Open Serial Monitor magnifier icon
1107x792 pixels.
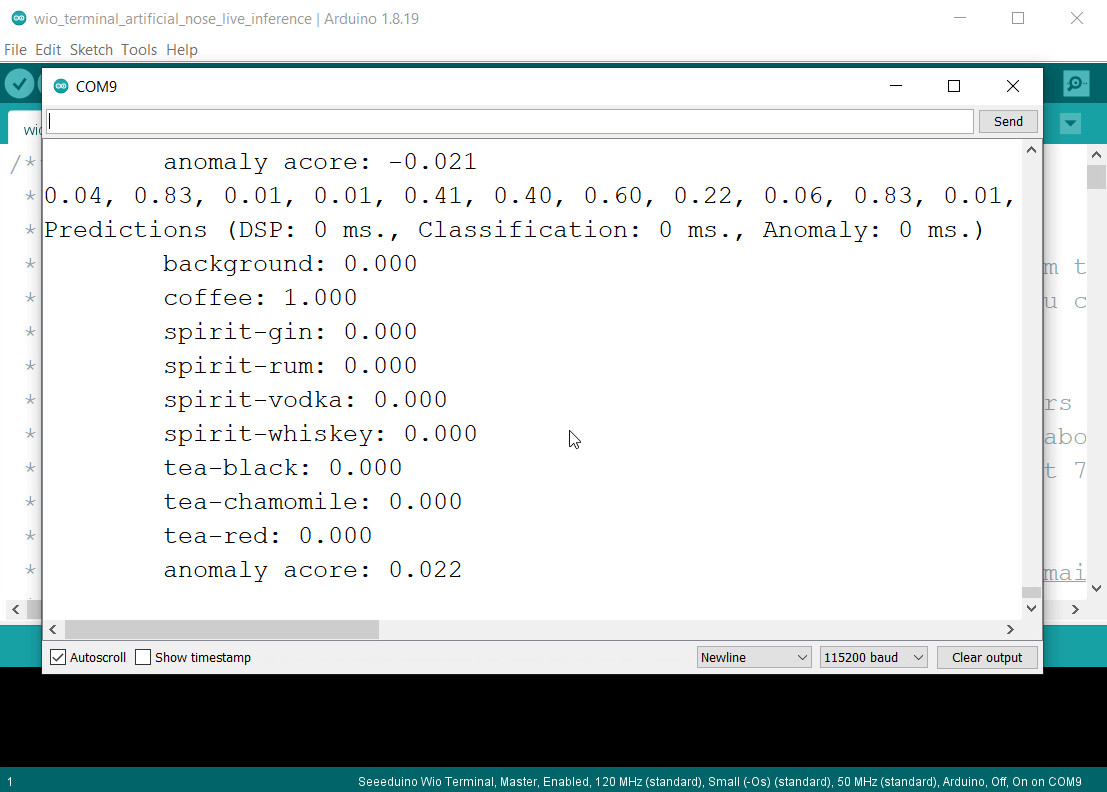(1076, 84)
